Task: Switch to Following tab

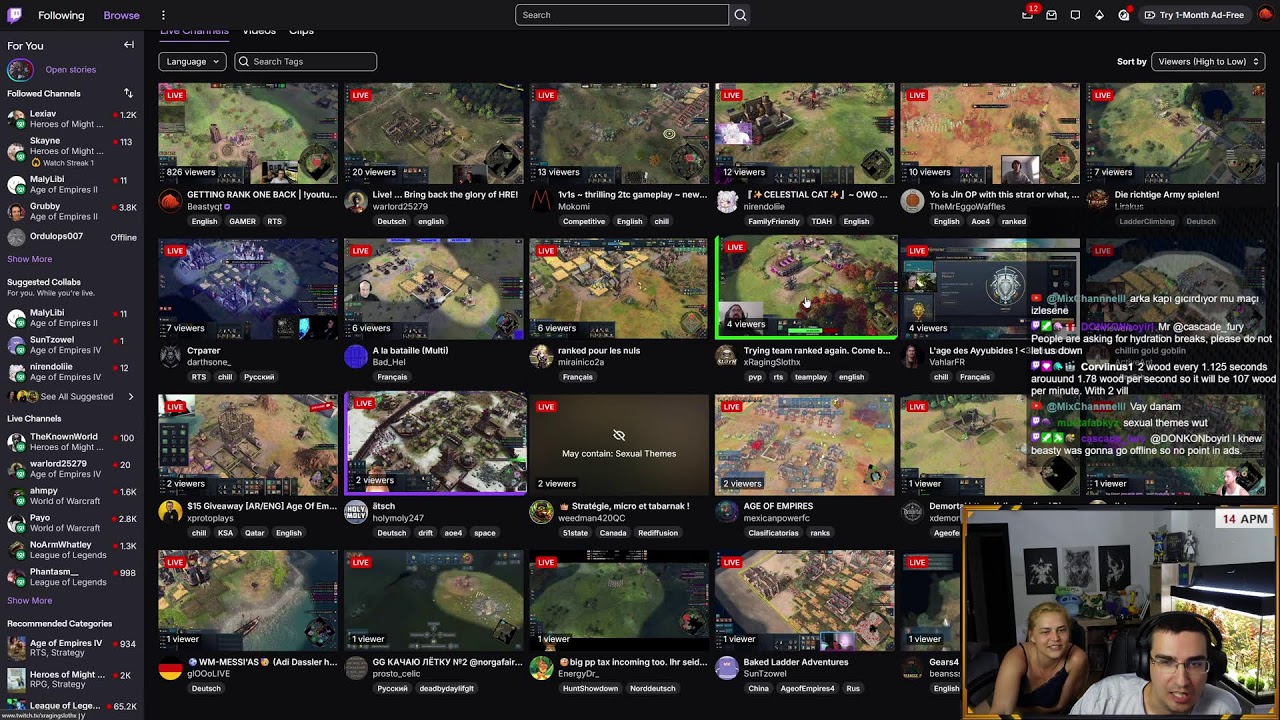Action: pos(61,15)
